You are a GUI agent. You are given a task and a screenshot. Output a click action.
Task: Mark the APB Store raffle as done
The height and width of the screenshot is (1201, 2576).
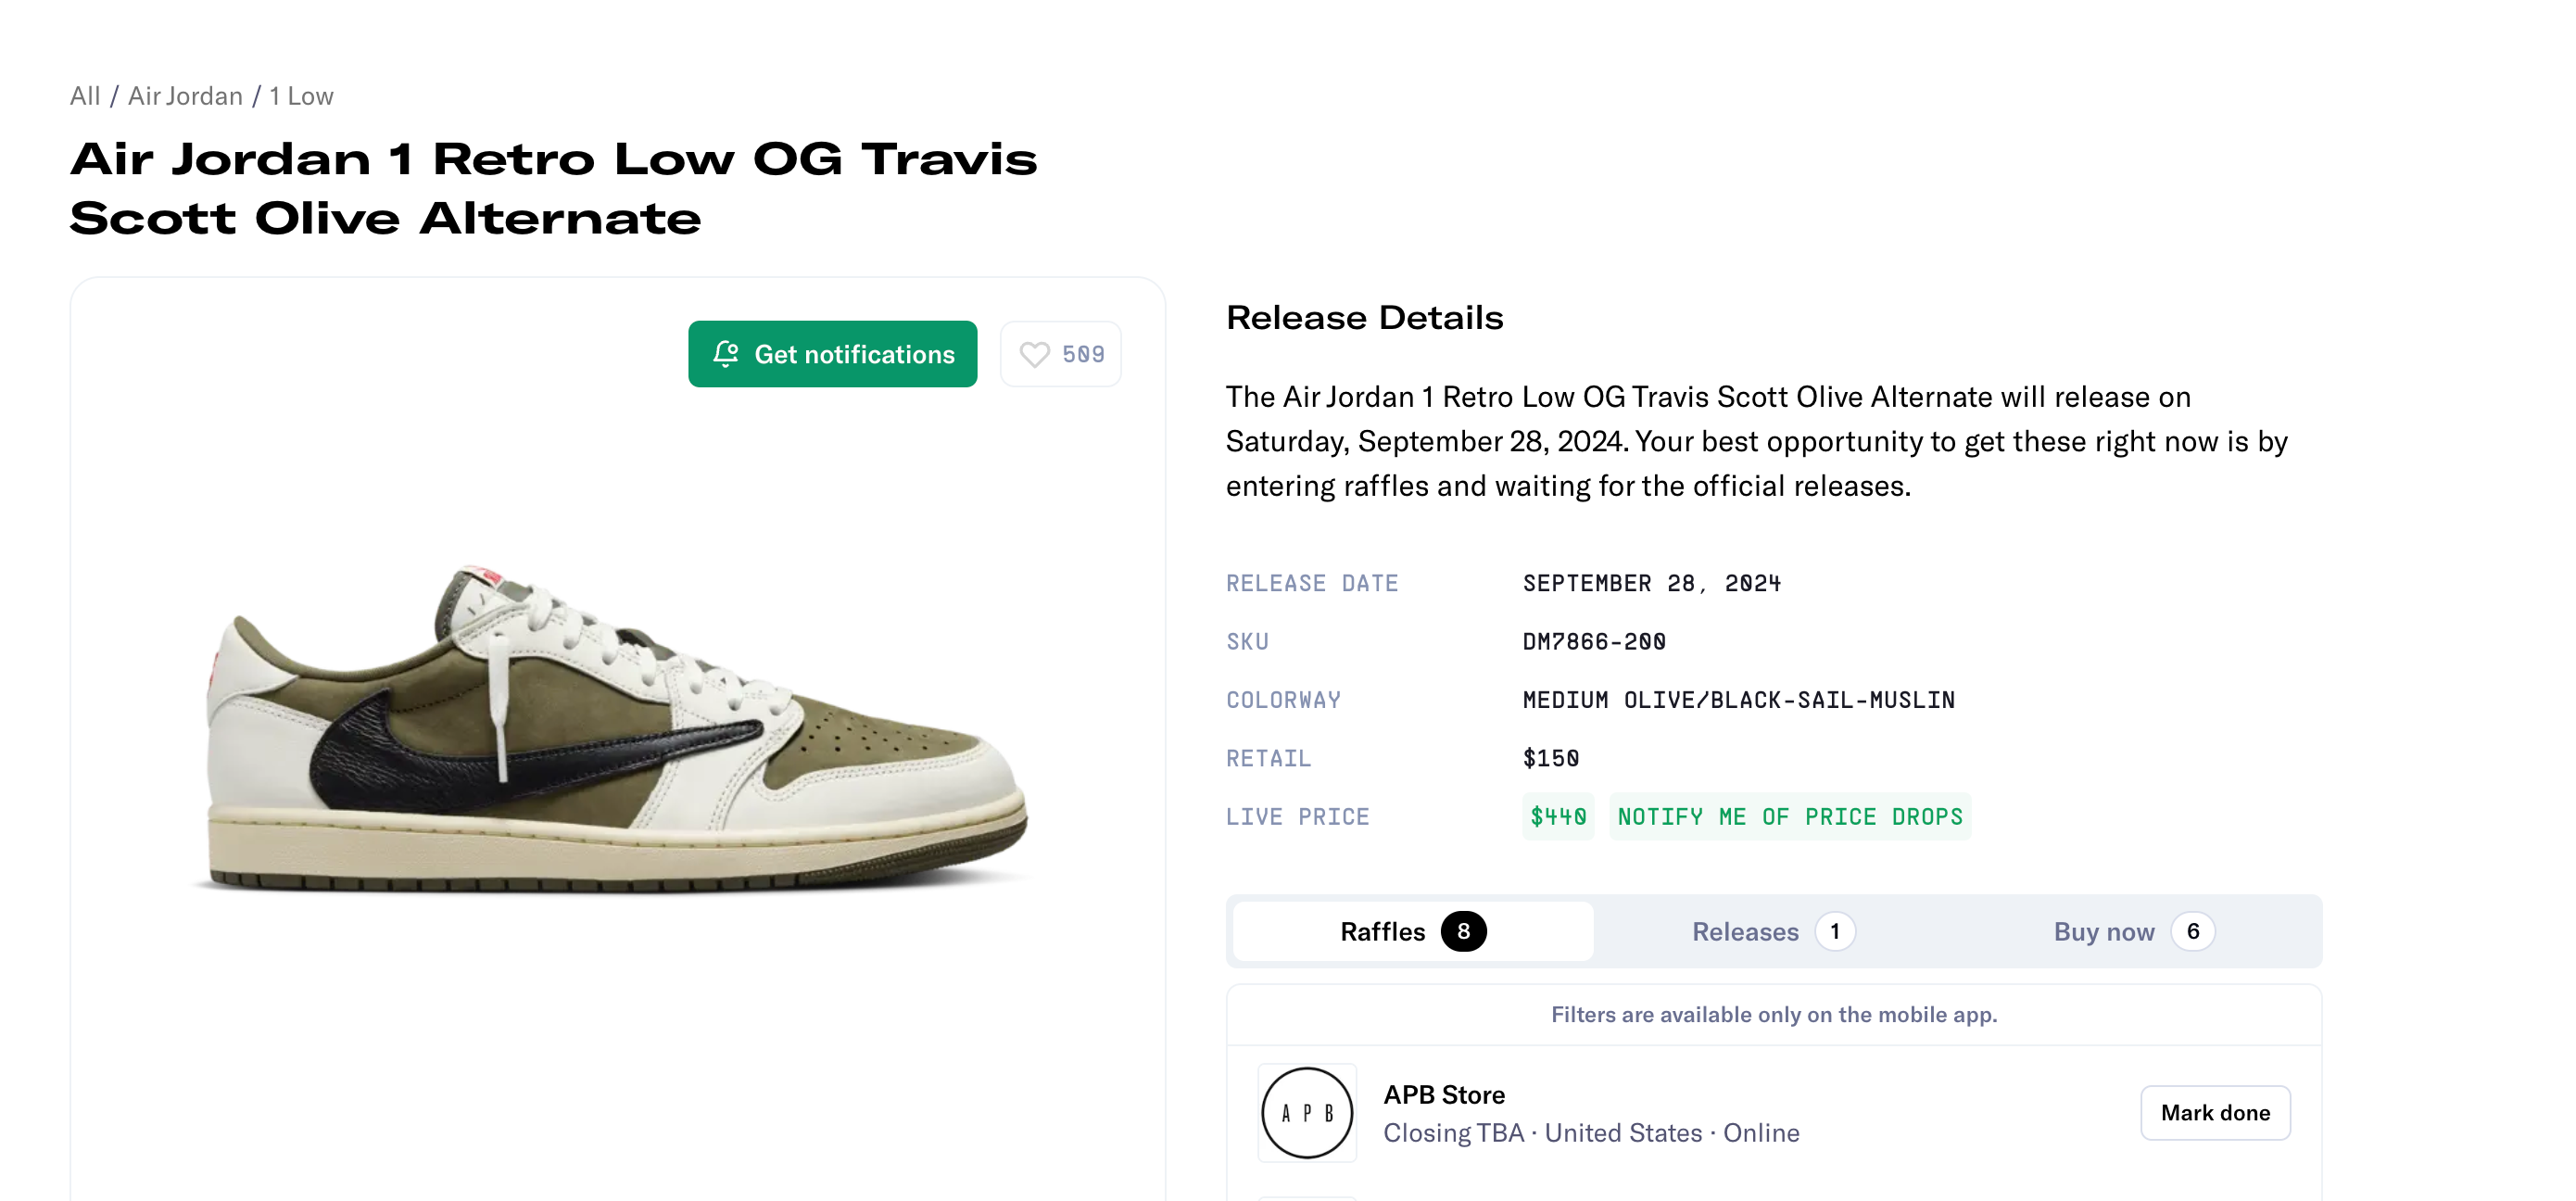click(x=2214, y=1112)
